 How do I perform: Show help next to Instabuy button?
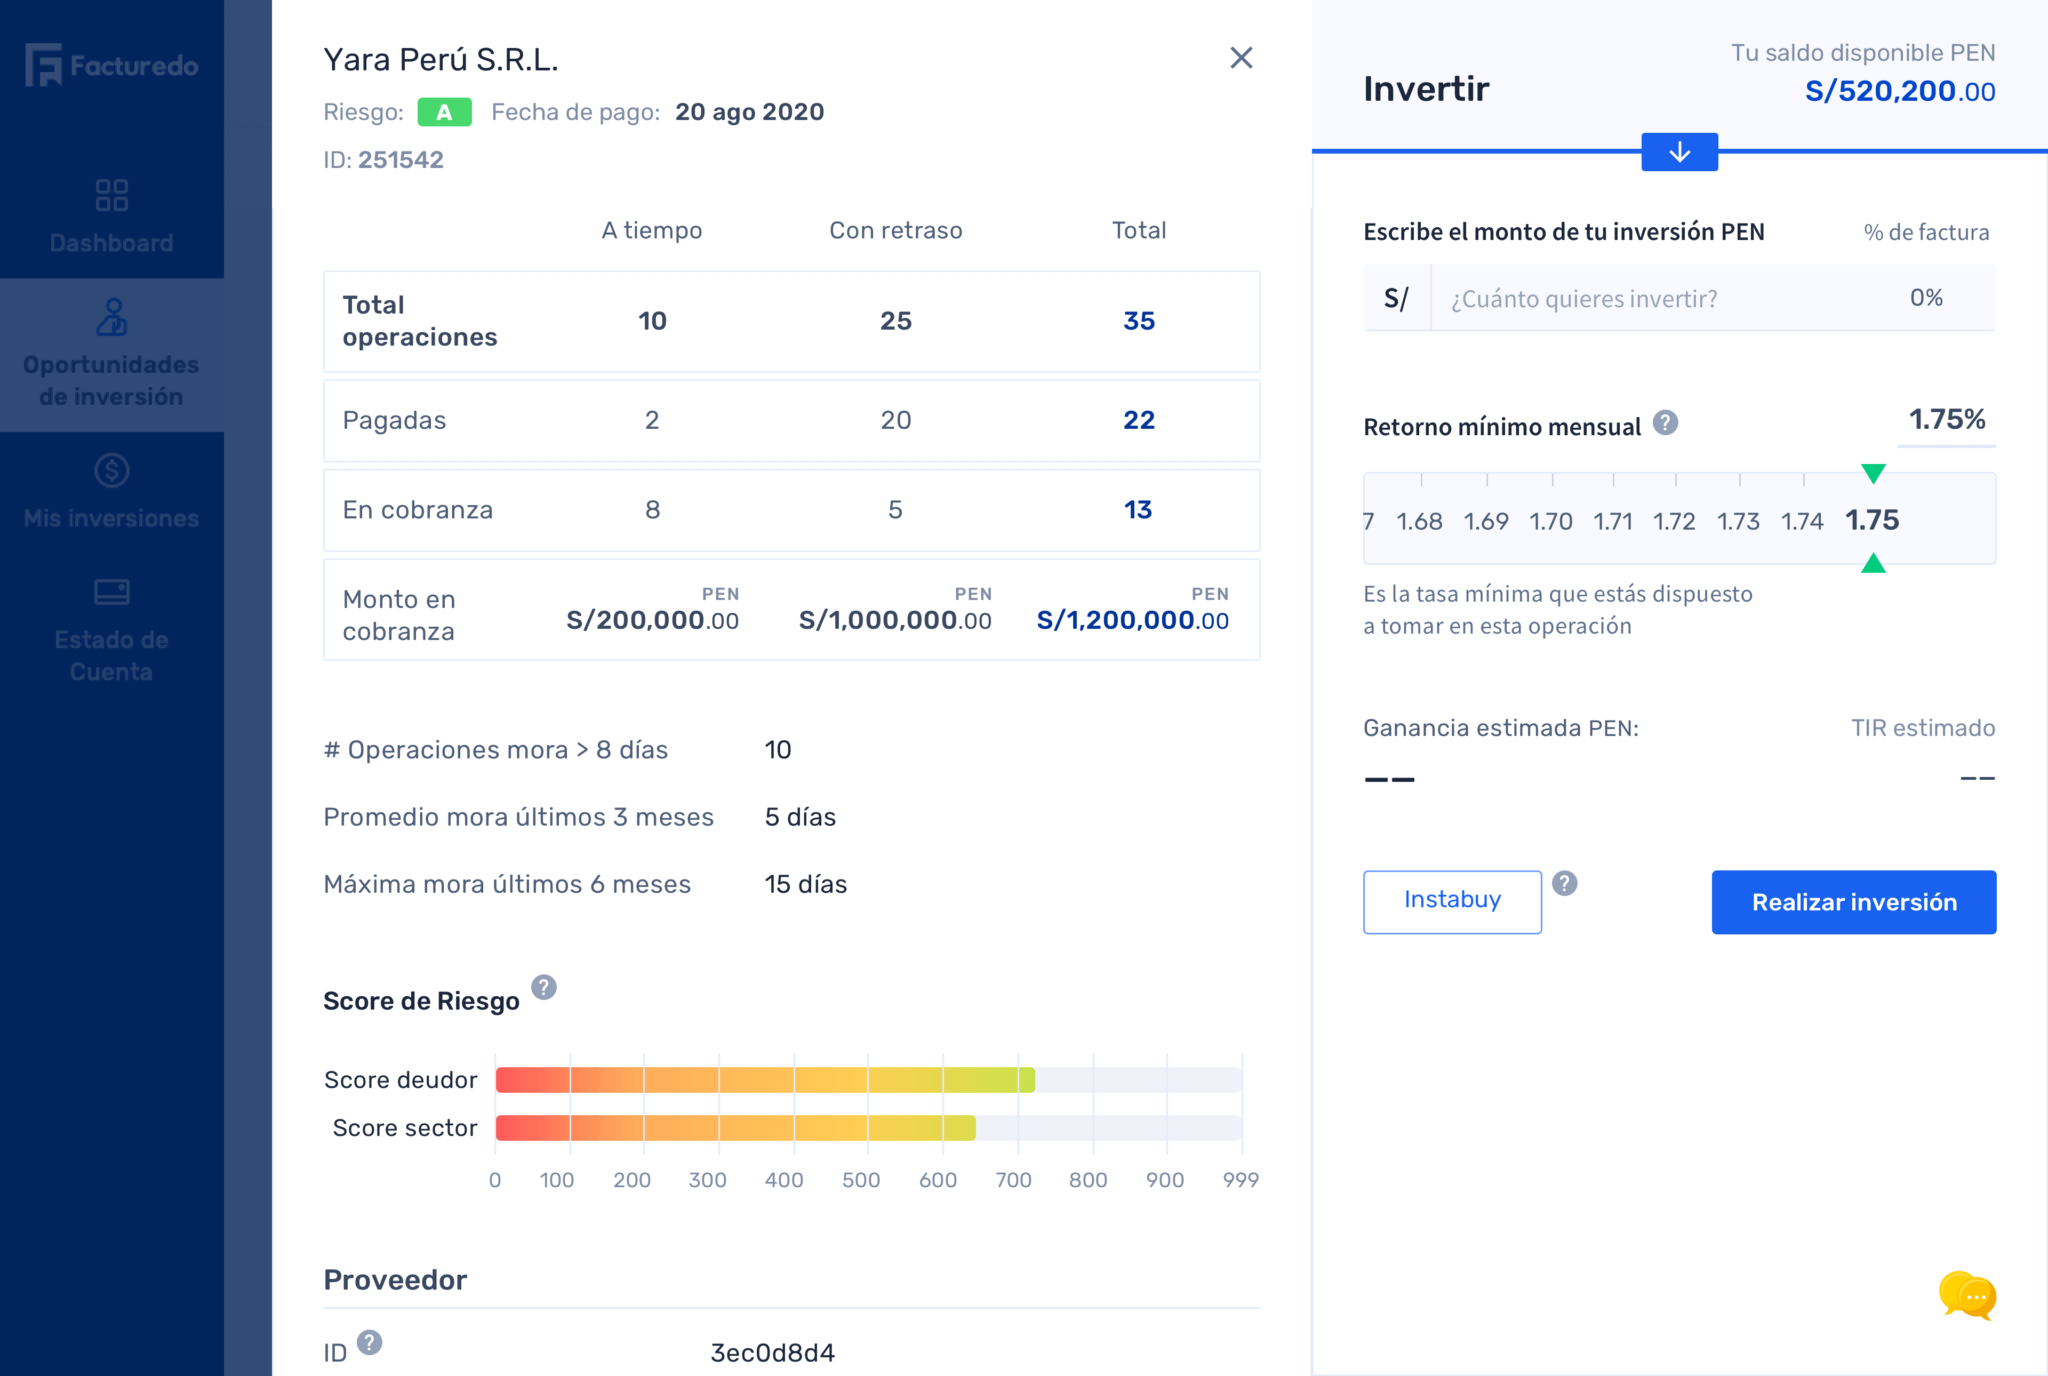point(1565,883)
